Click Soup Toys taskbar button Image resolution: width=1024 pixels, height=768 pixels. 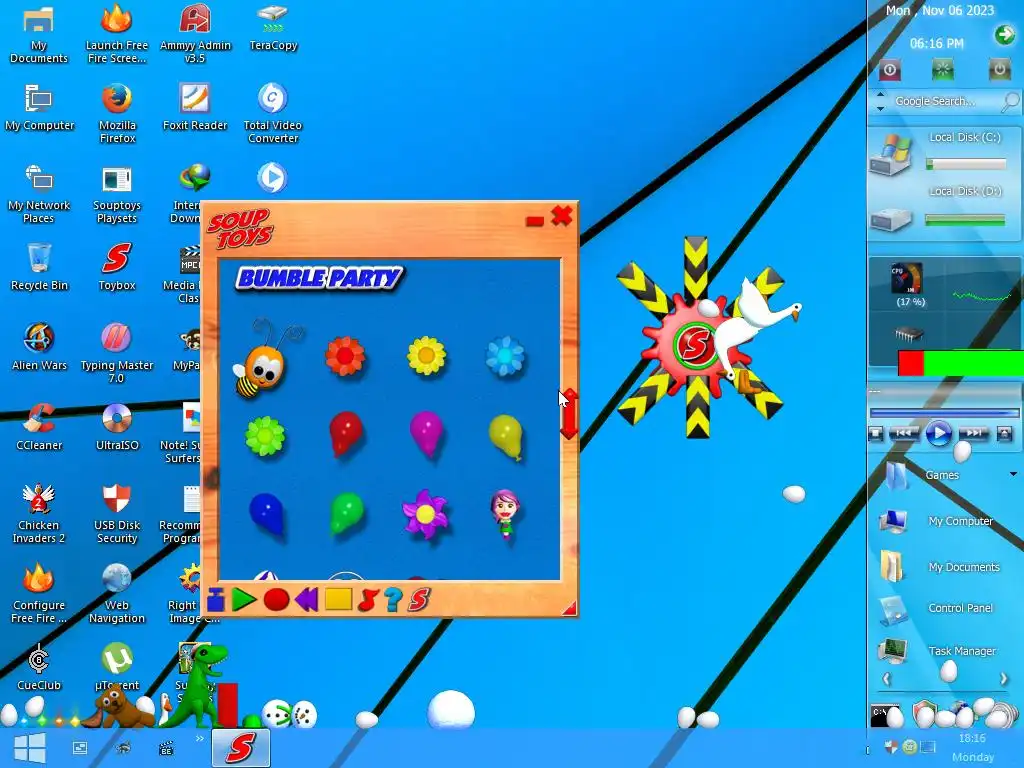point(240,748)
